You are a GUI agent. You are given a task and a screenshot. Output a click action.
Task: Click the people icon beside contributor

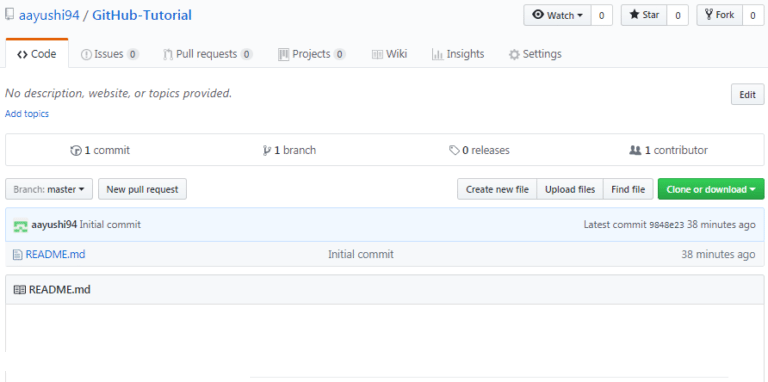click(x=635, y=150)
